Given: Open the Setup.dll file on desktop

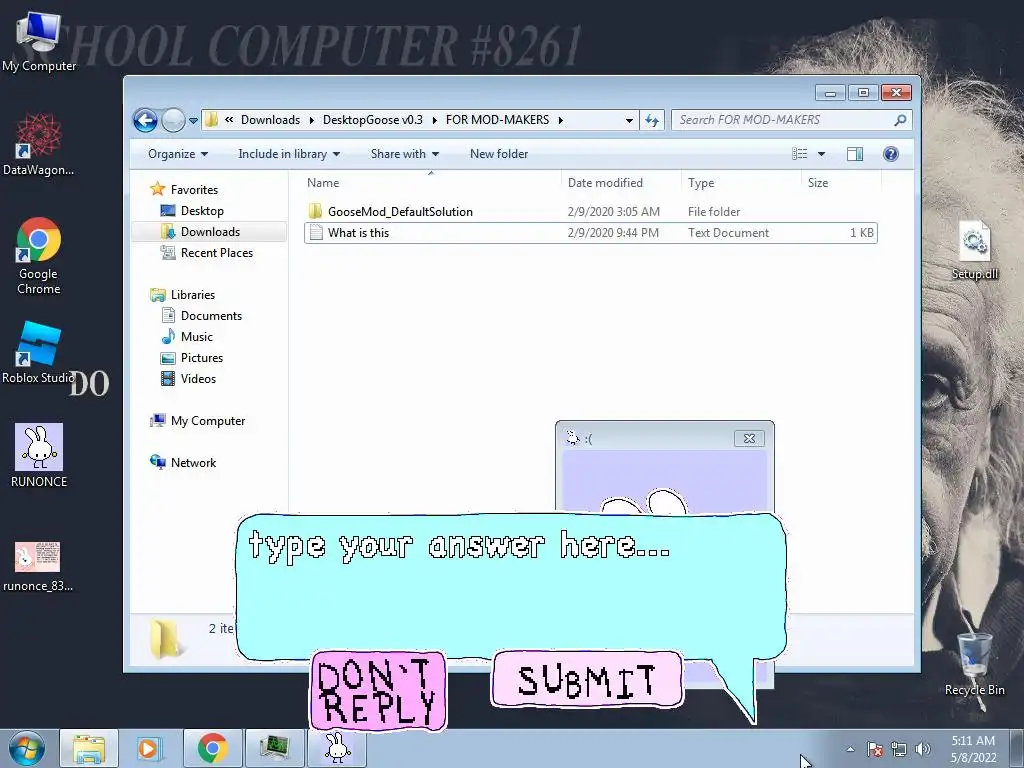Looking at the screenshot, I should point(974,251).
